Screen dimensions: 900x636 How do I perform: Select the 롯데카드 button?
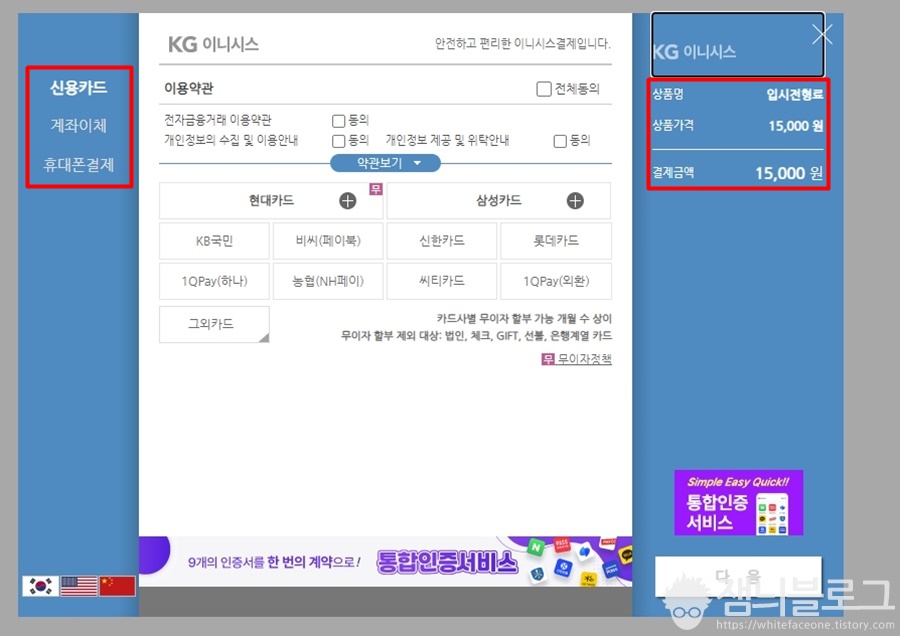pos(556,241)
